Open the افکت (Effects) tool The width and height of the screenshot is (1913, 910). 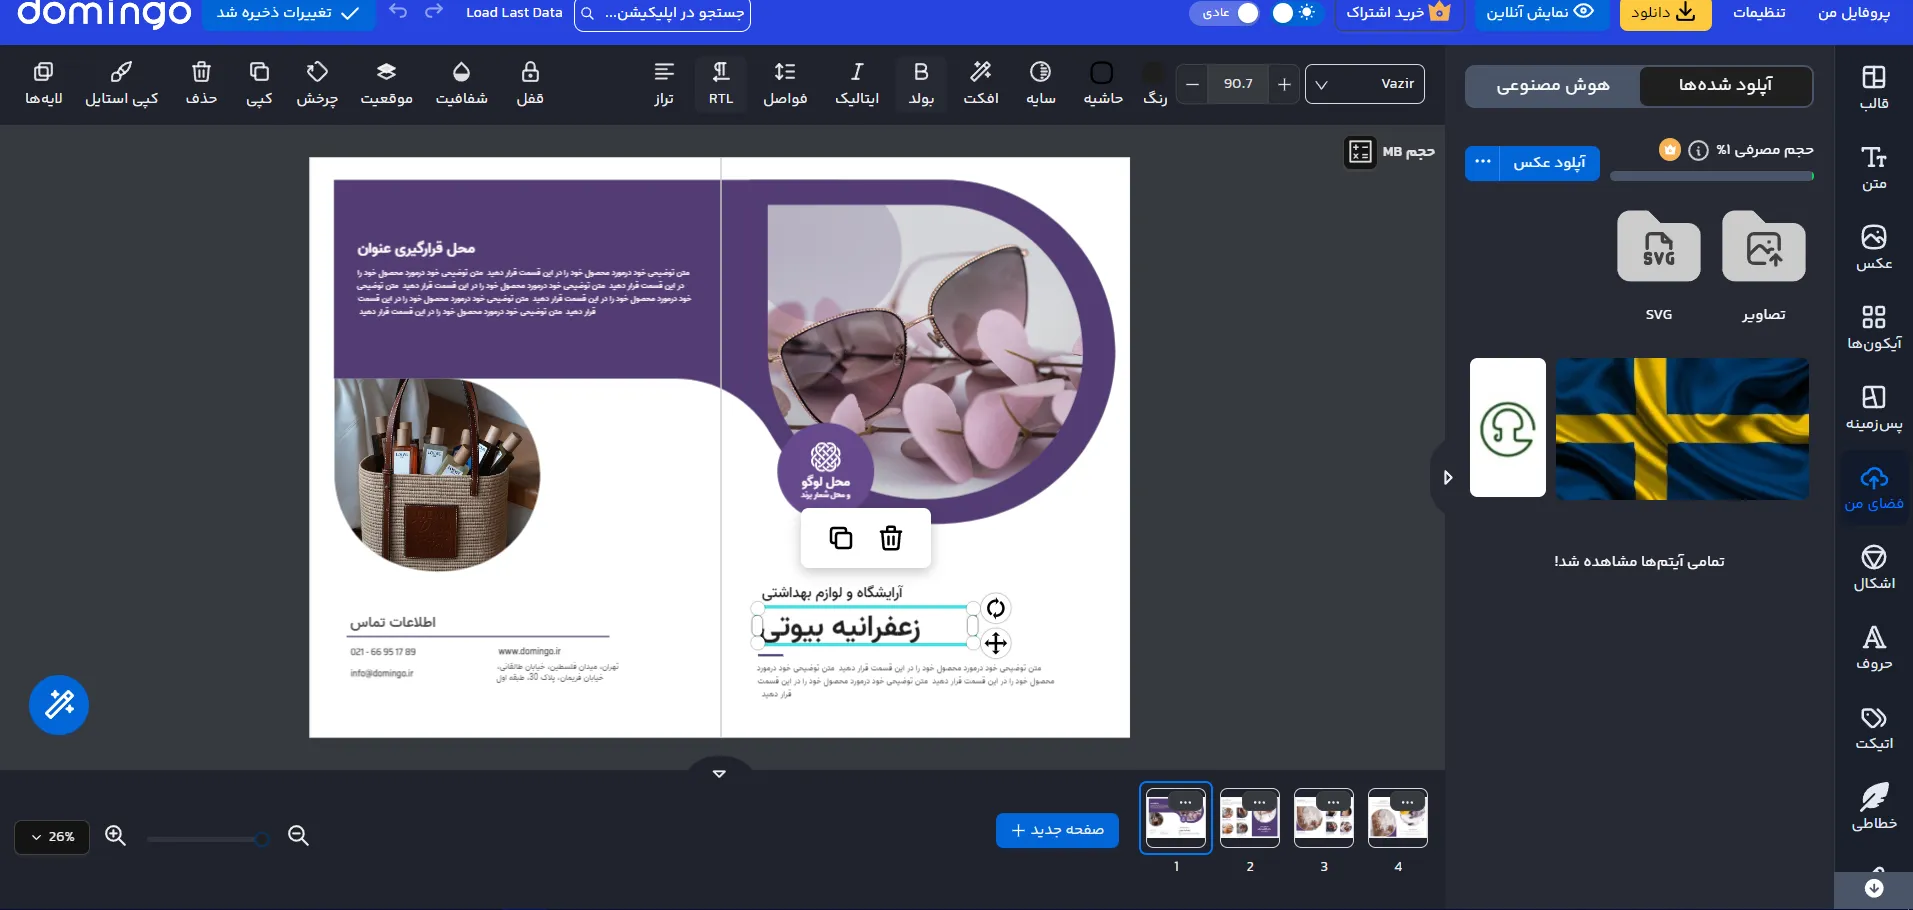(x=981, y=83)
